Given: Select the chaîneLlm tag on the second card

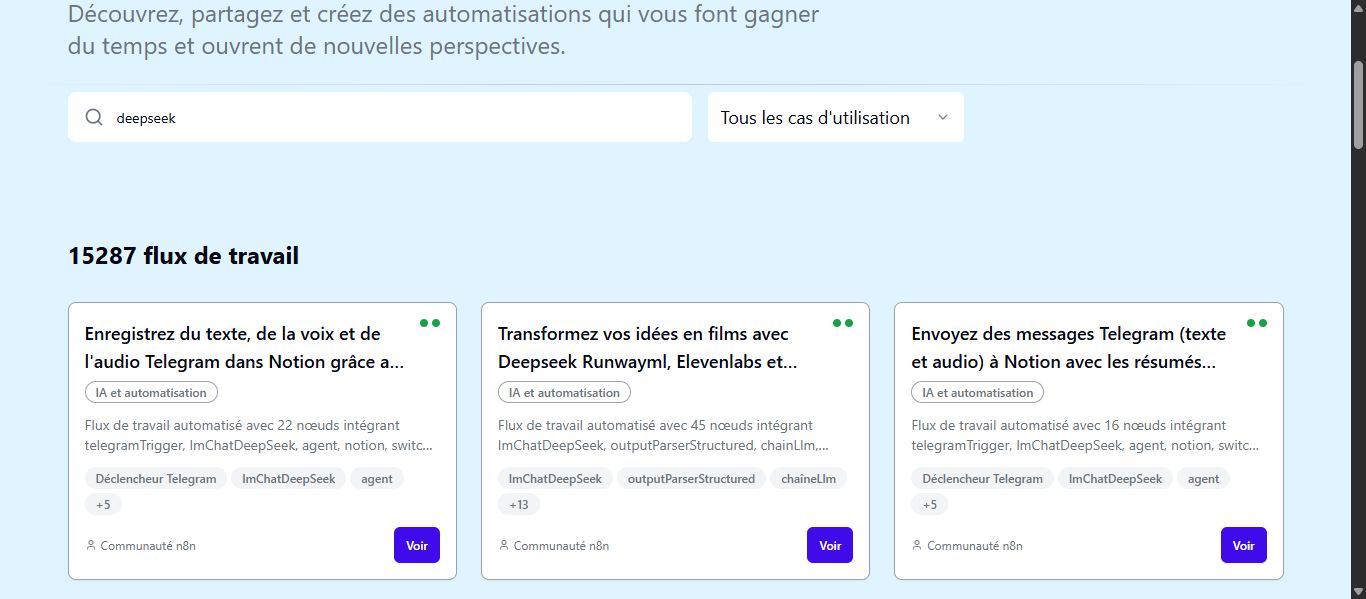Looking at the screenshot, I should [809, 479].
